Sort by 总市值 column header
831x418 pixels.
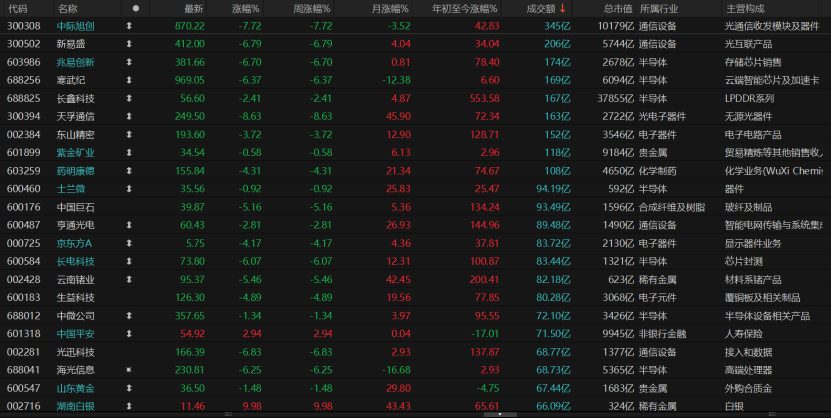point(618,8)
